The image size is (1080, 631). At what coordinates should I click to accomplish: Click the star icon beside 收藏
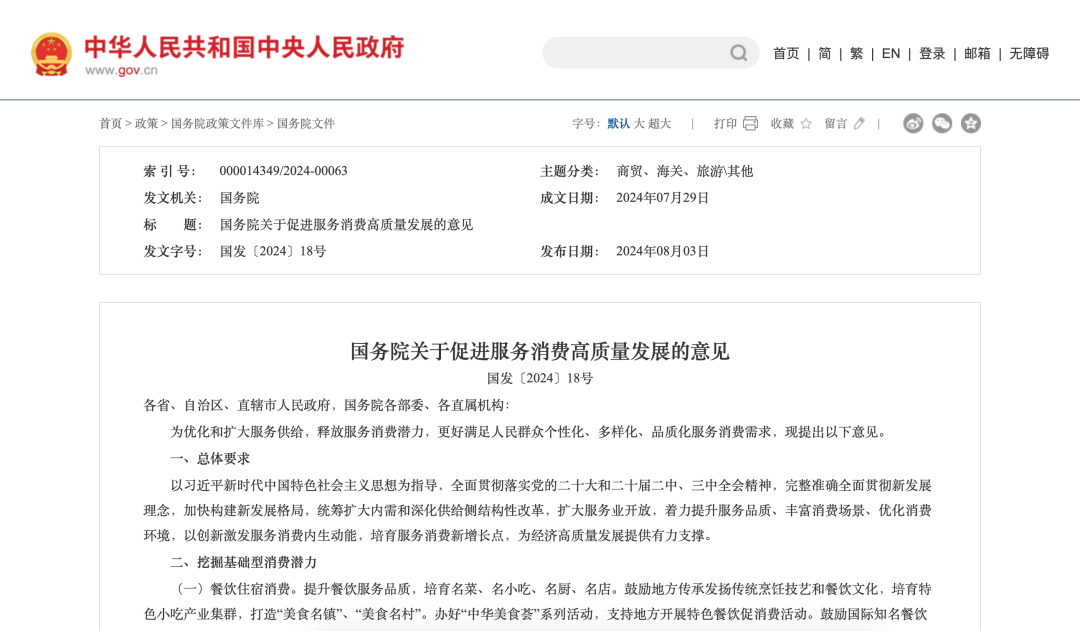[805, 123]
